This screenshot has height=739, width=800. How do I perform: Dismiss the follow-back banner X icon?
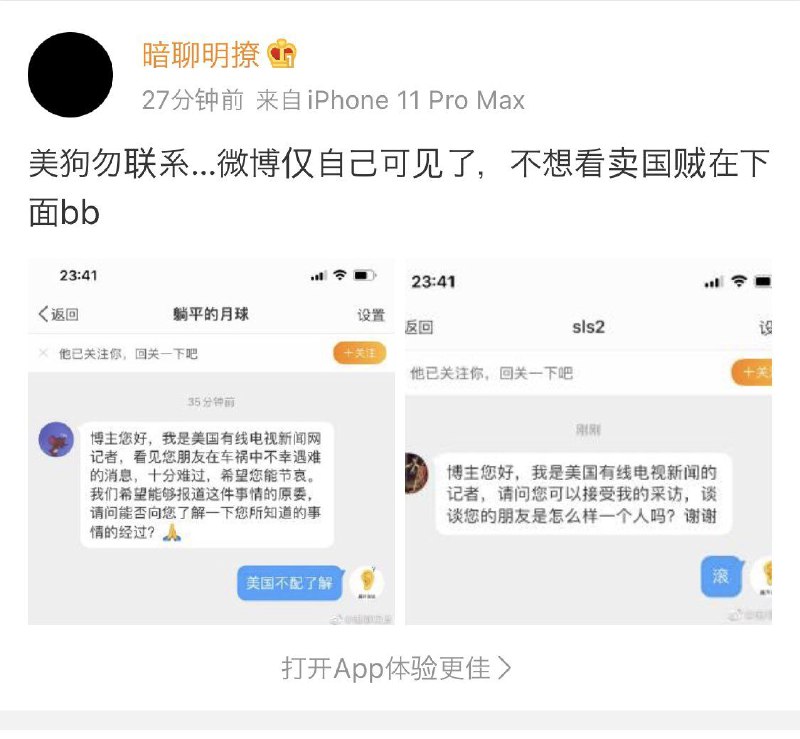tap(43, 353)
